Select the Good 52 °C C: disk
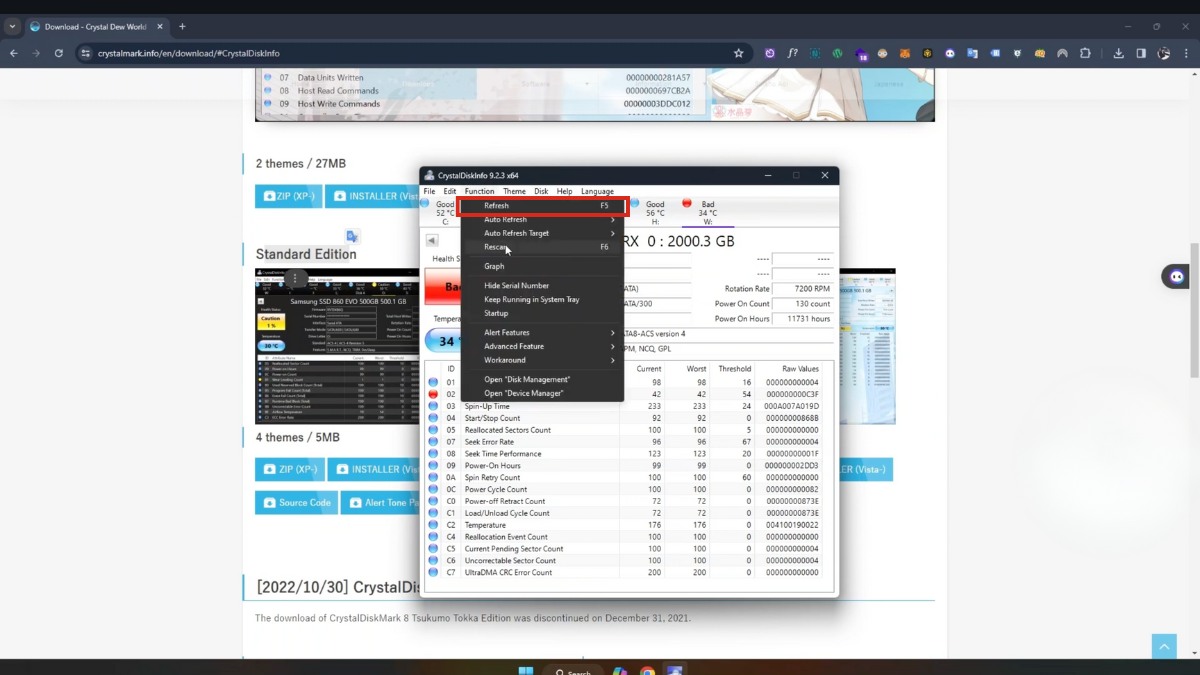Image resolution: width=1200 pixels, height=675 pixels. [439, 212]
